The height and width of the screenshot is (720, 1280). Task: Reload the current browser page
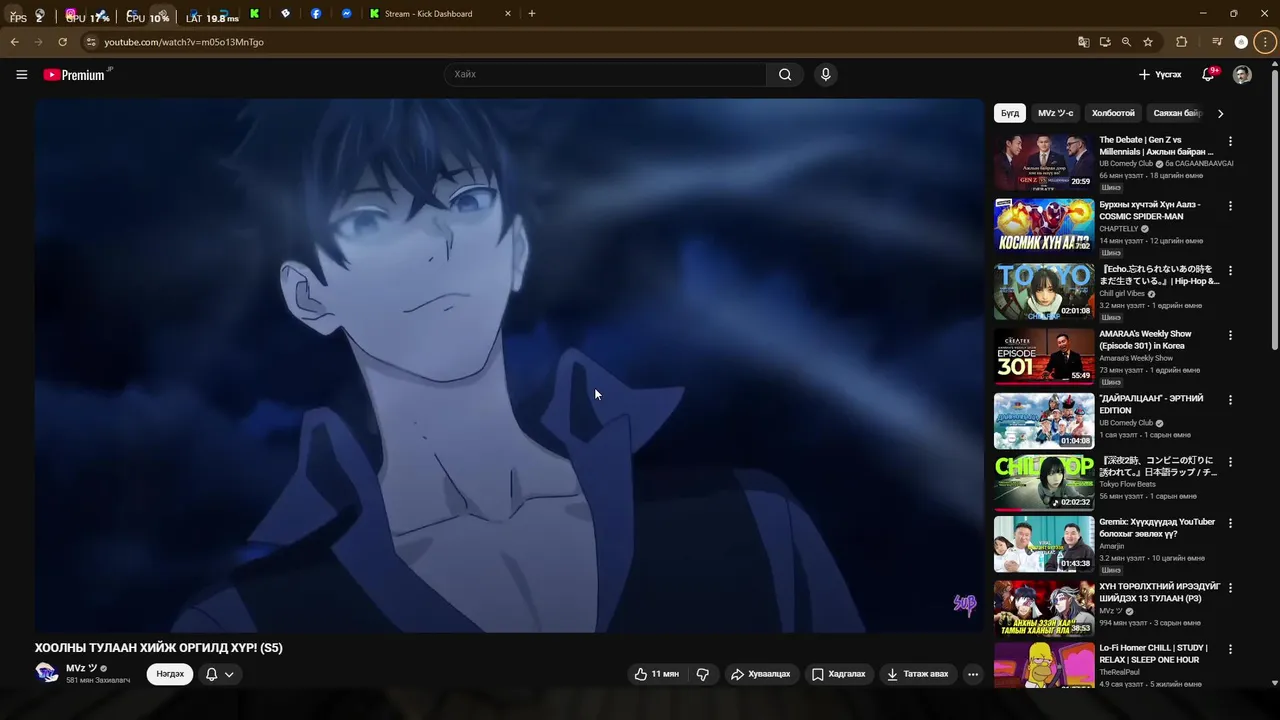pyautogui.click(x=62, y=42)
